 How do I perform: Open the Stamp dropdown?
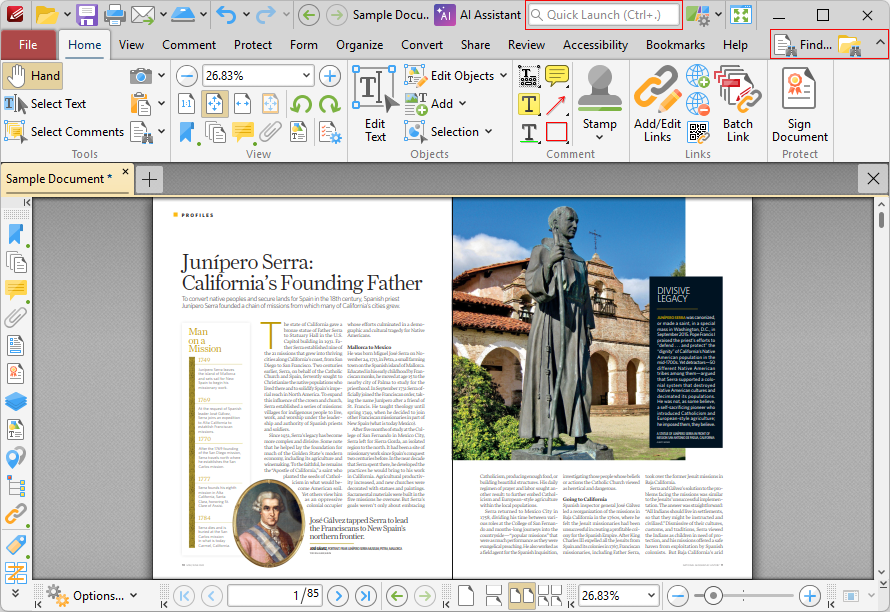[599, 137]
